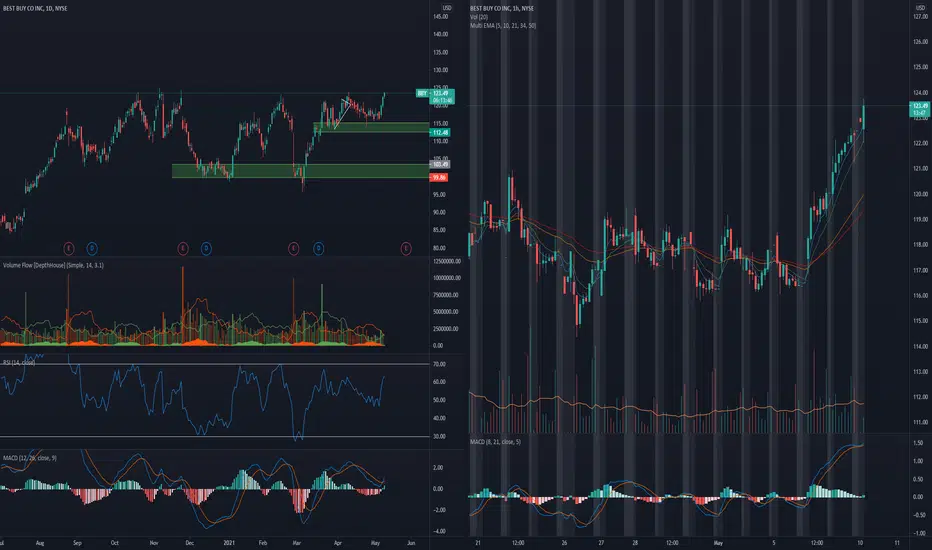This screenshot has width=932, height=550.
Task: Click the dividend D marker near September
Action: coord(92,248)
